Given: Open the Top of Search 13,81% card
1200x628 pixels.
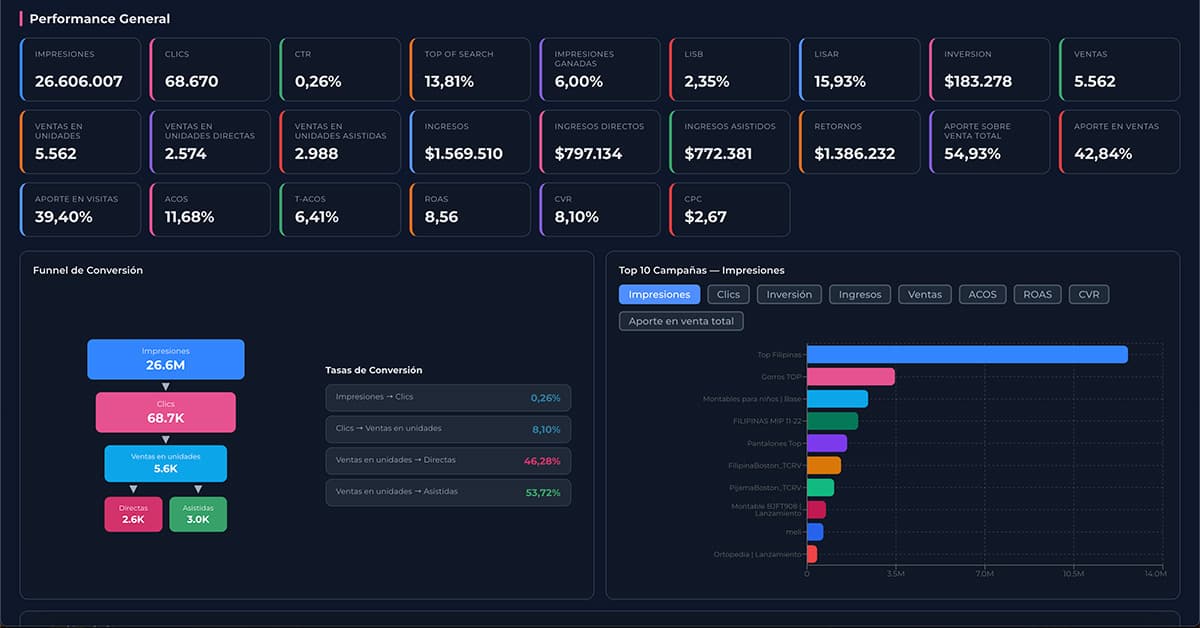Looking at the screenshot, I should [470, 70].
